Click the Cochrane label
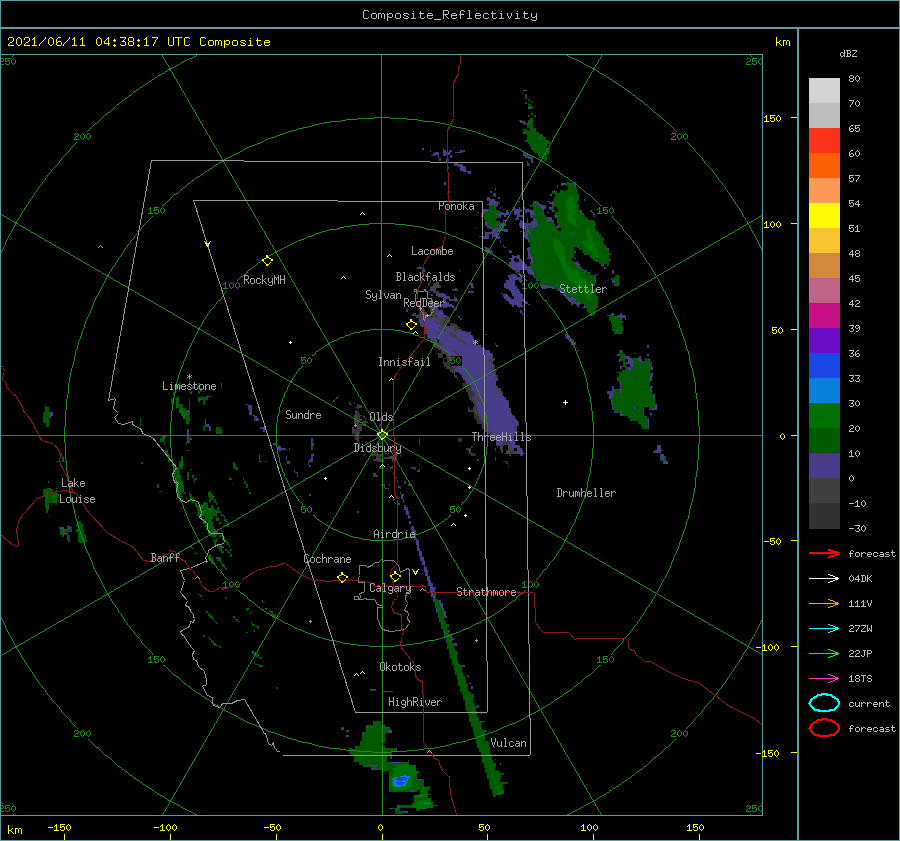Image resolution: width=900 pixels, height=841 pixels. [x=327, y=559]
